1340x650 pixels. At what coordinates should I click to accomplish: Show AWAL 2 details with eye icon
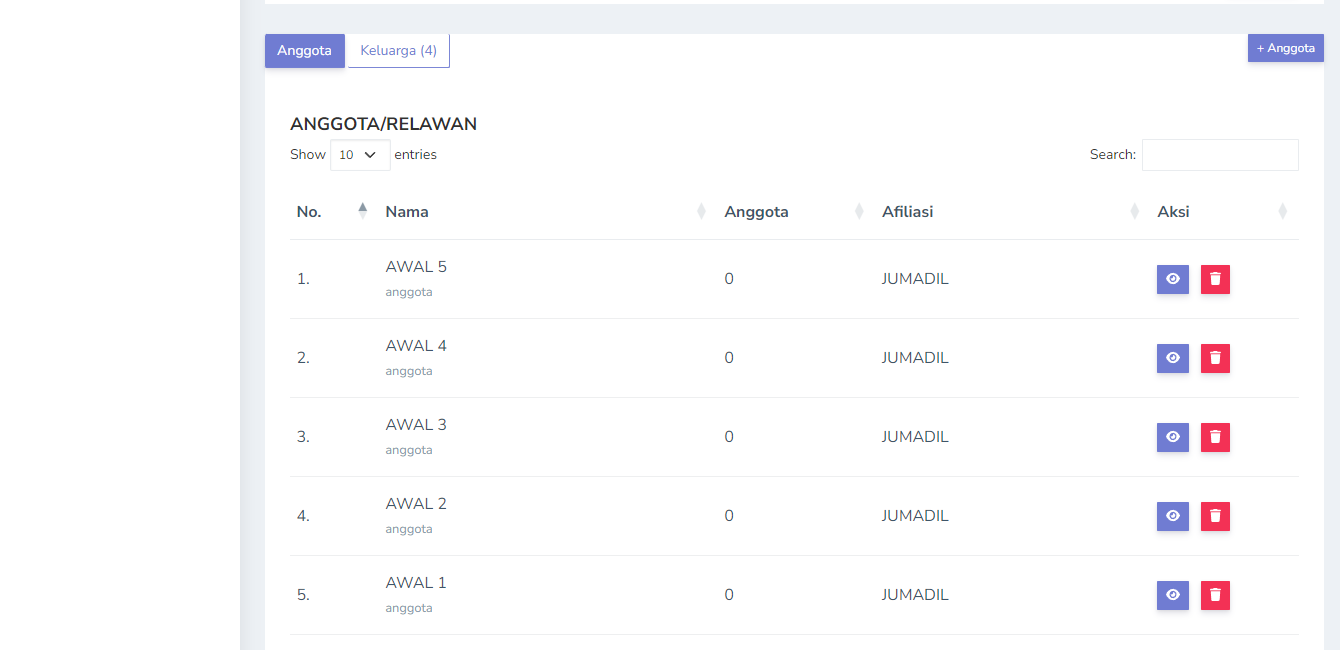1172,516
